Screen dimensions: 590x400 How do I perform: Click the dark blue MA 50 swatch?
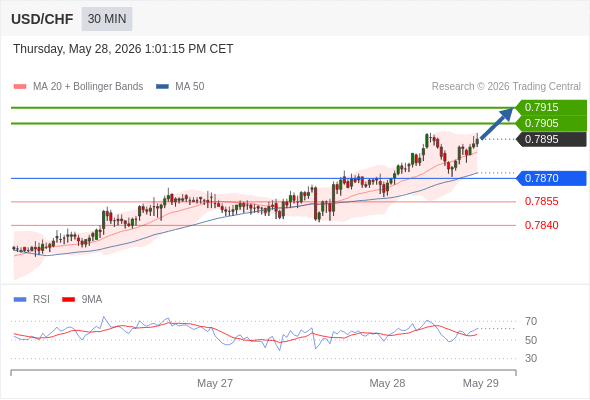(162, 87)
